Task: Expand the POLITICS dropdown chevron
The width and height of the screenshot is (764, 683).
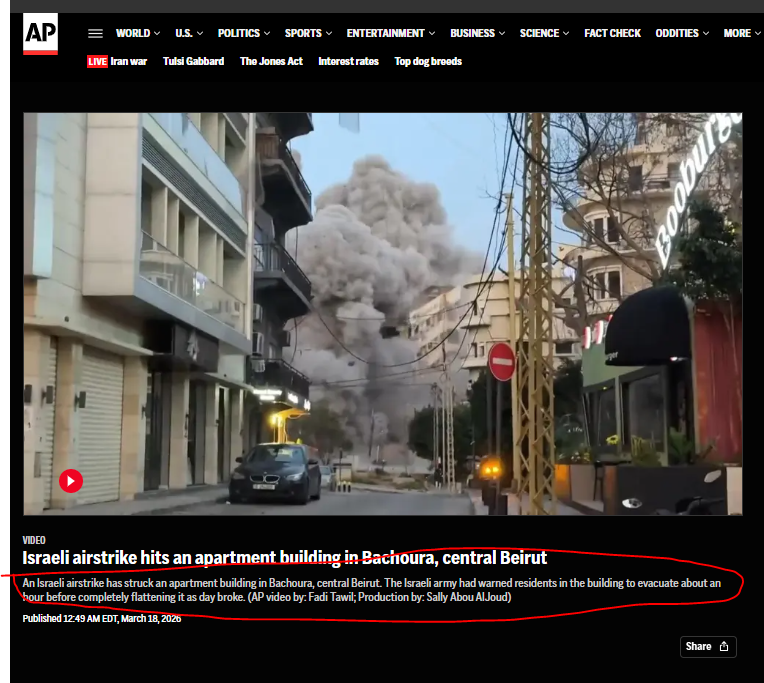Action: coord(267,34)
